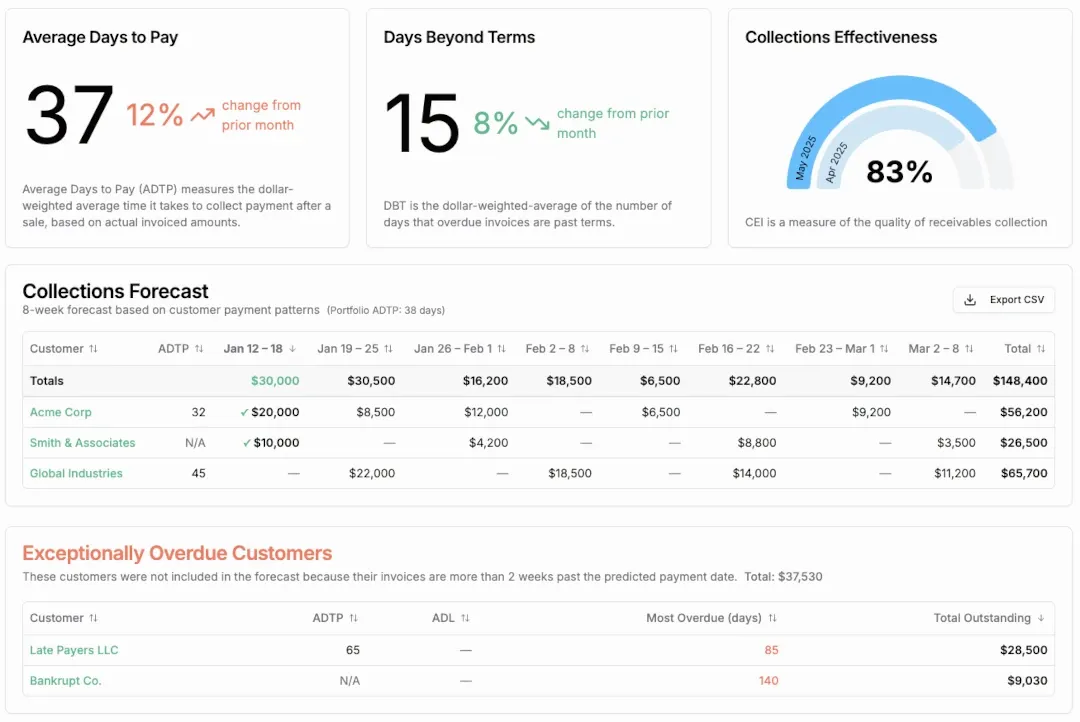Sort by Mar 2 – 8 column icon
This screenshot has width=1080, height=722.
(x=969, y=349)
